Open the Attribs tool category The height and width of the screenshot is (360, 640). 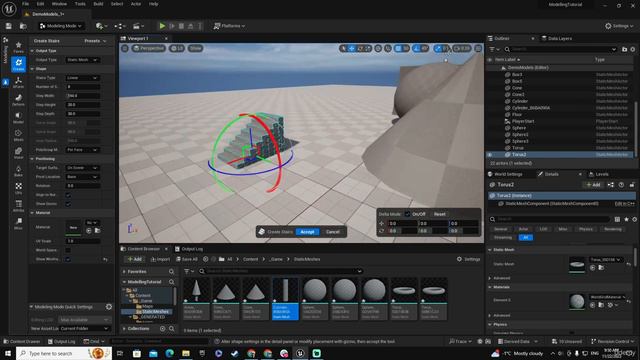(18, 205)
